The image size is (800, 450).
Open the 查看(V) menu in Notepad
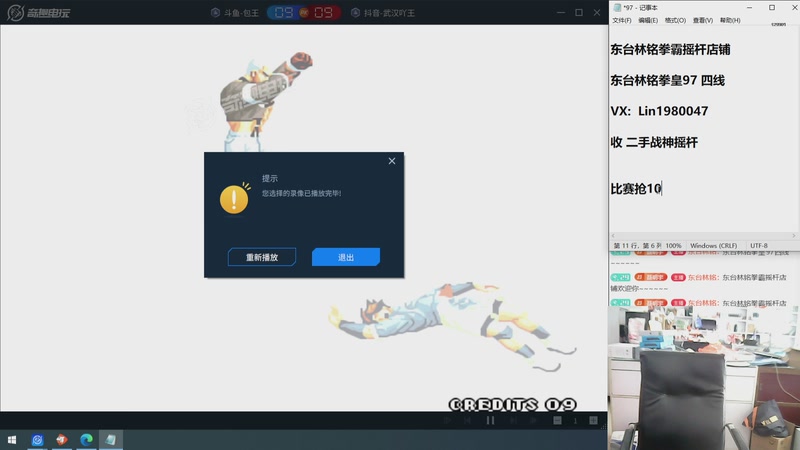pos(703,20)
